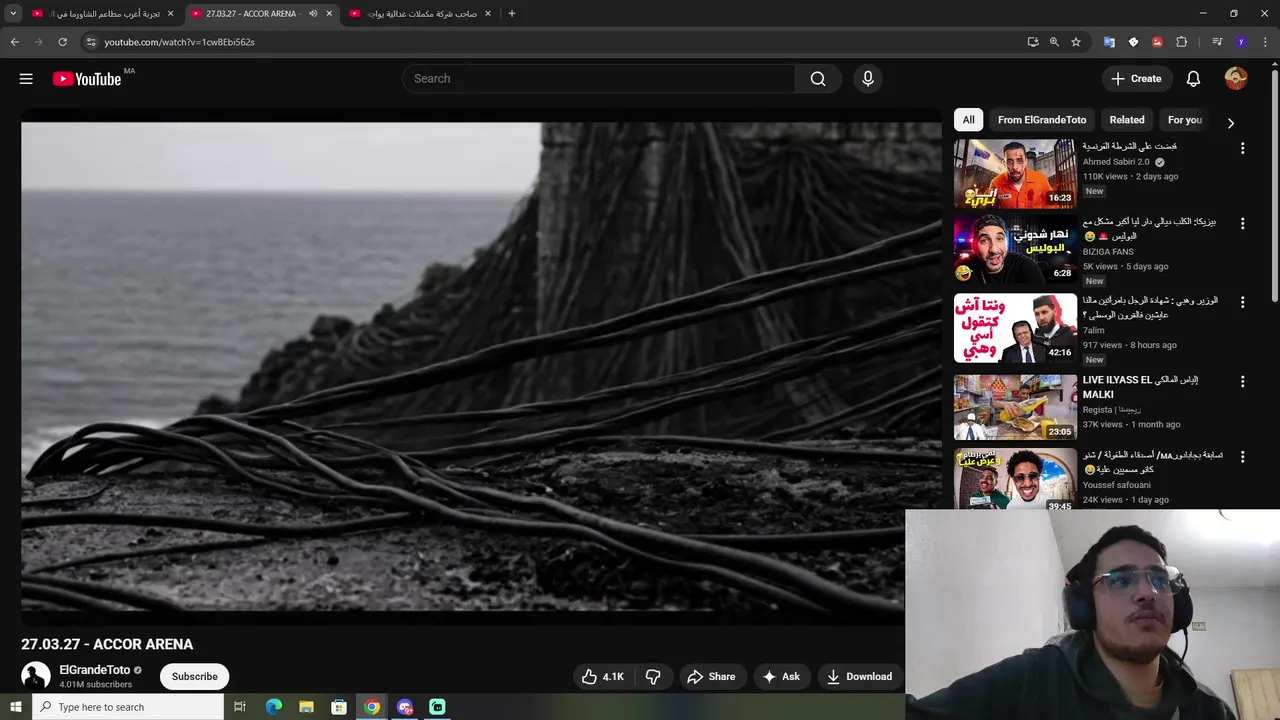1280x720 pixels.
Task: Open the ElGrandeToto channel name link
Action: pos(94,670)
